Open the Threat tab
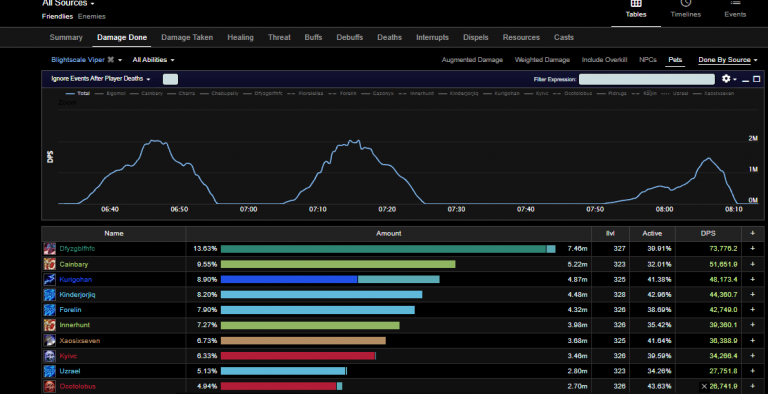 point(279,37)
